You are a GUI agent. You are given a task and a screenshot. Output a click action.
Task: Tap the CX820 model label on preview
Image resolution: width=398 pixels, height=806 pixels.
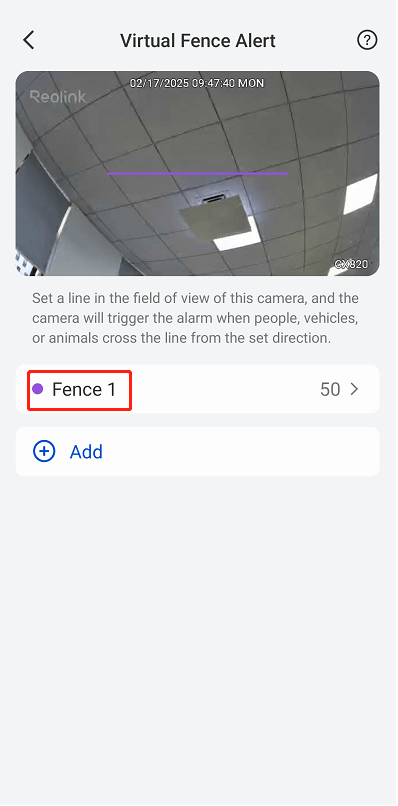click(351, 264)
